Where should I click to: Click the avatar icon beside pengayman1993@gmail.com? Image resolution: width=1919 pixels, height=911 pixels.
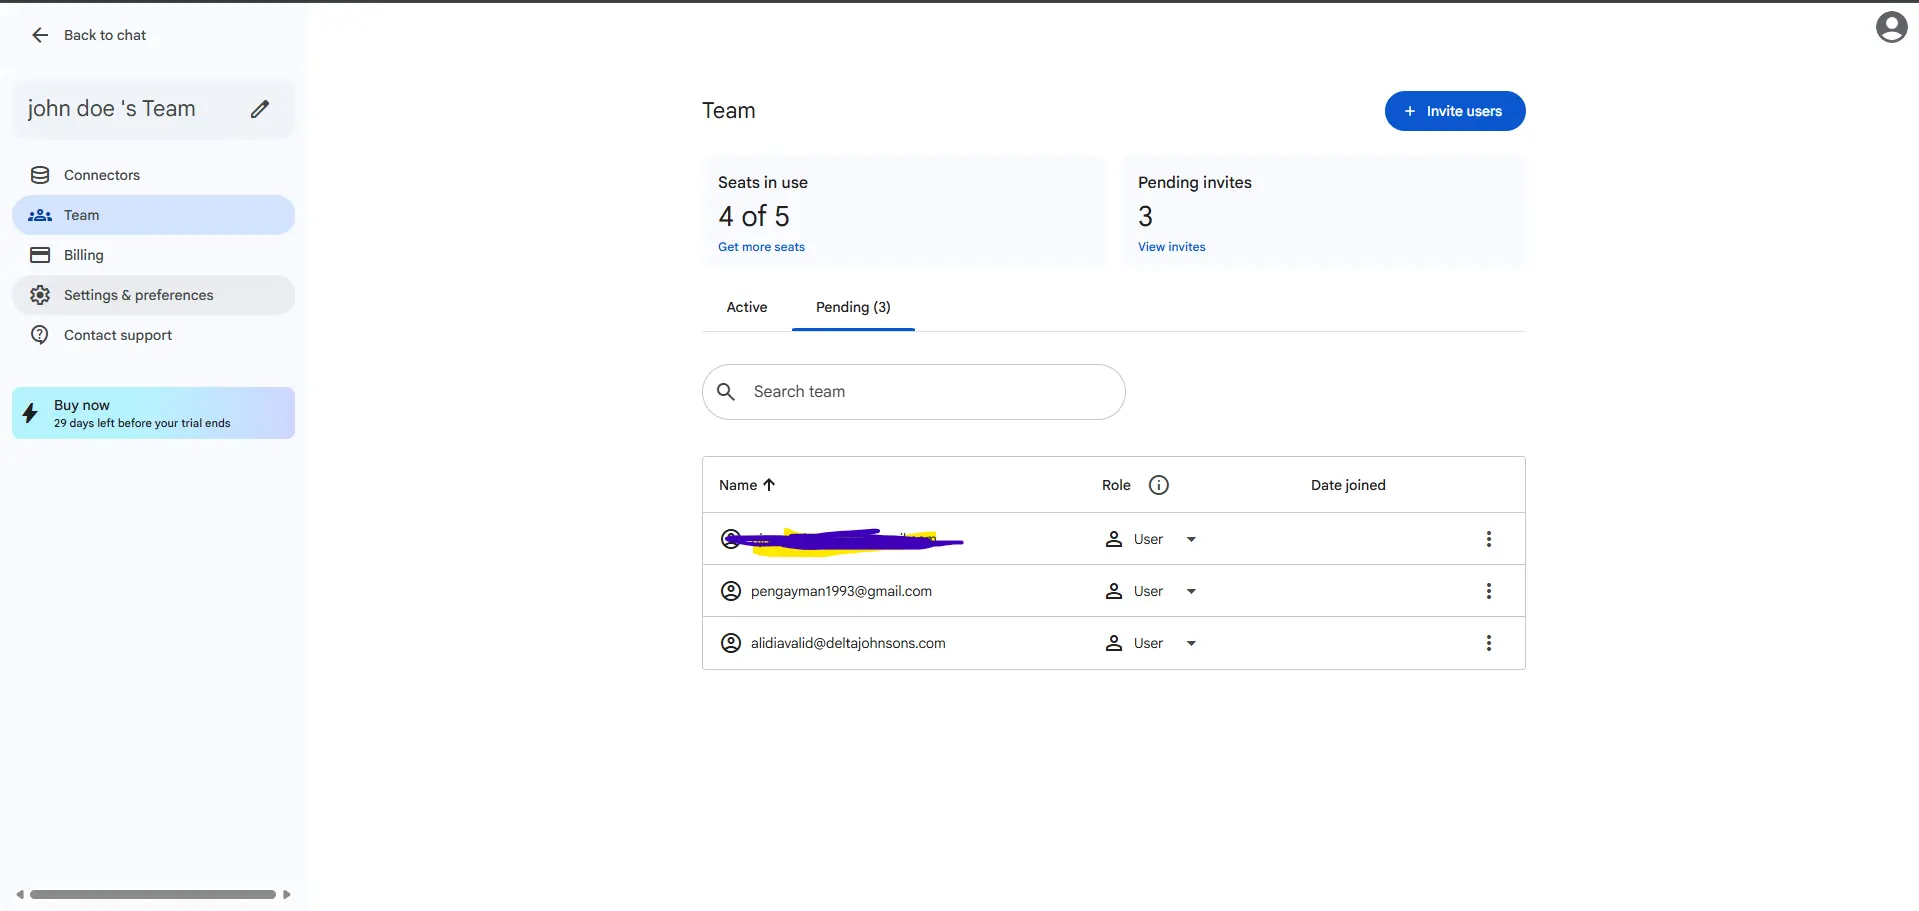[x=731, y=591]
